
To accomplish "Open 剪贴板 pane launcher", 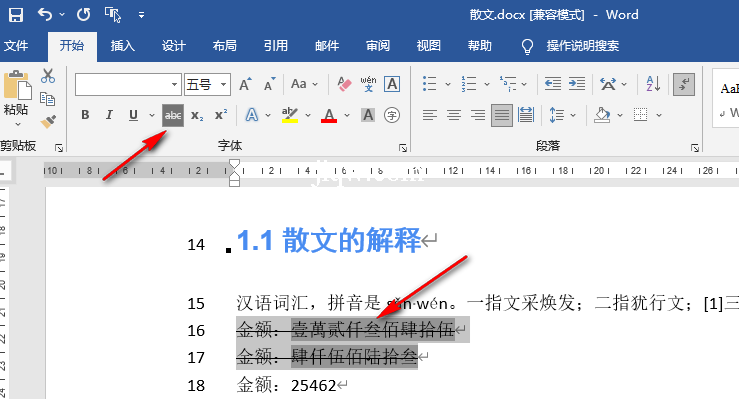I will coord(59,148).
